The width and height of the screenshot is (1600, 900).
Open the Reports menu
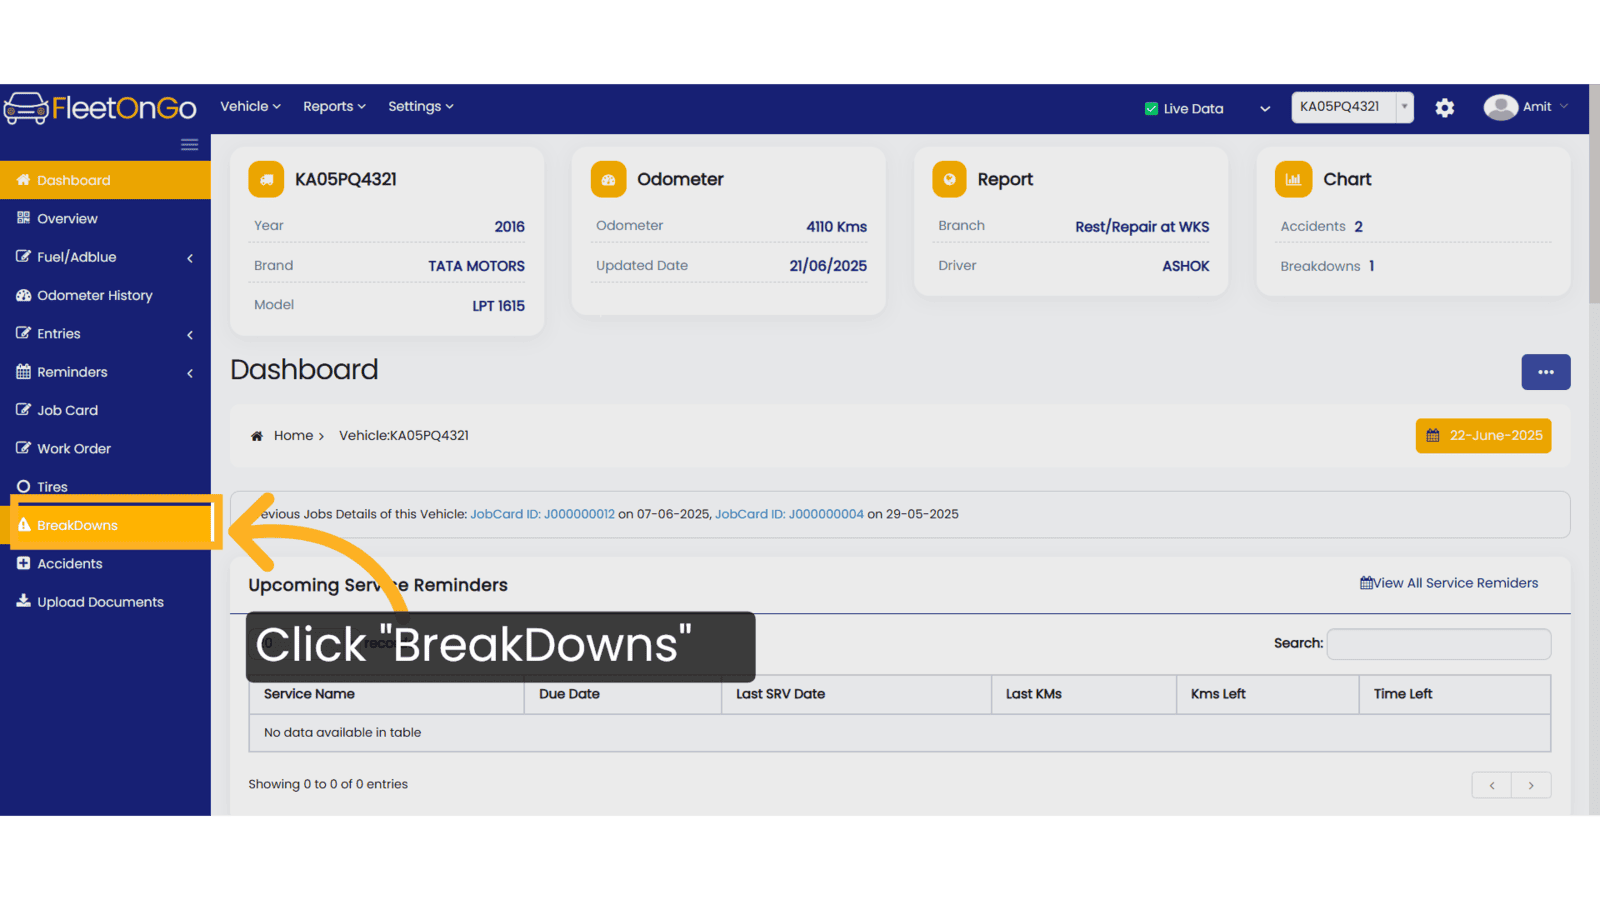point(334,107)
